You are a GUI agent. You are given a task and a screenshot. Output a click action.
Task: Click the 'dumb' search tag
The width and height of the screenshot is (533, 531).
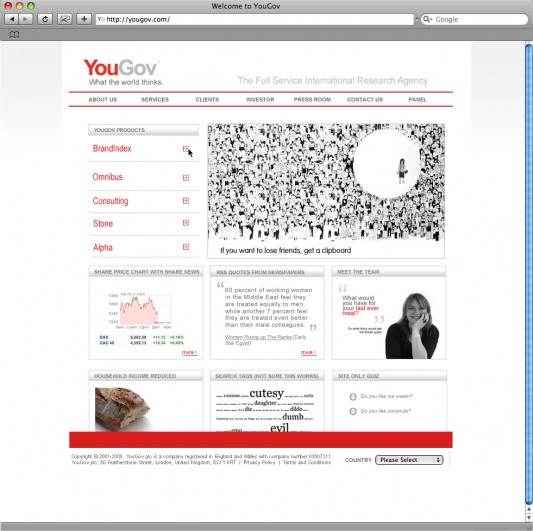pos(293,416)
